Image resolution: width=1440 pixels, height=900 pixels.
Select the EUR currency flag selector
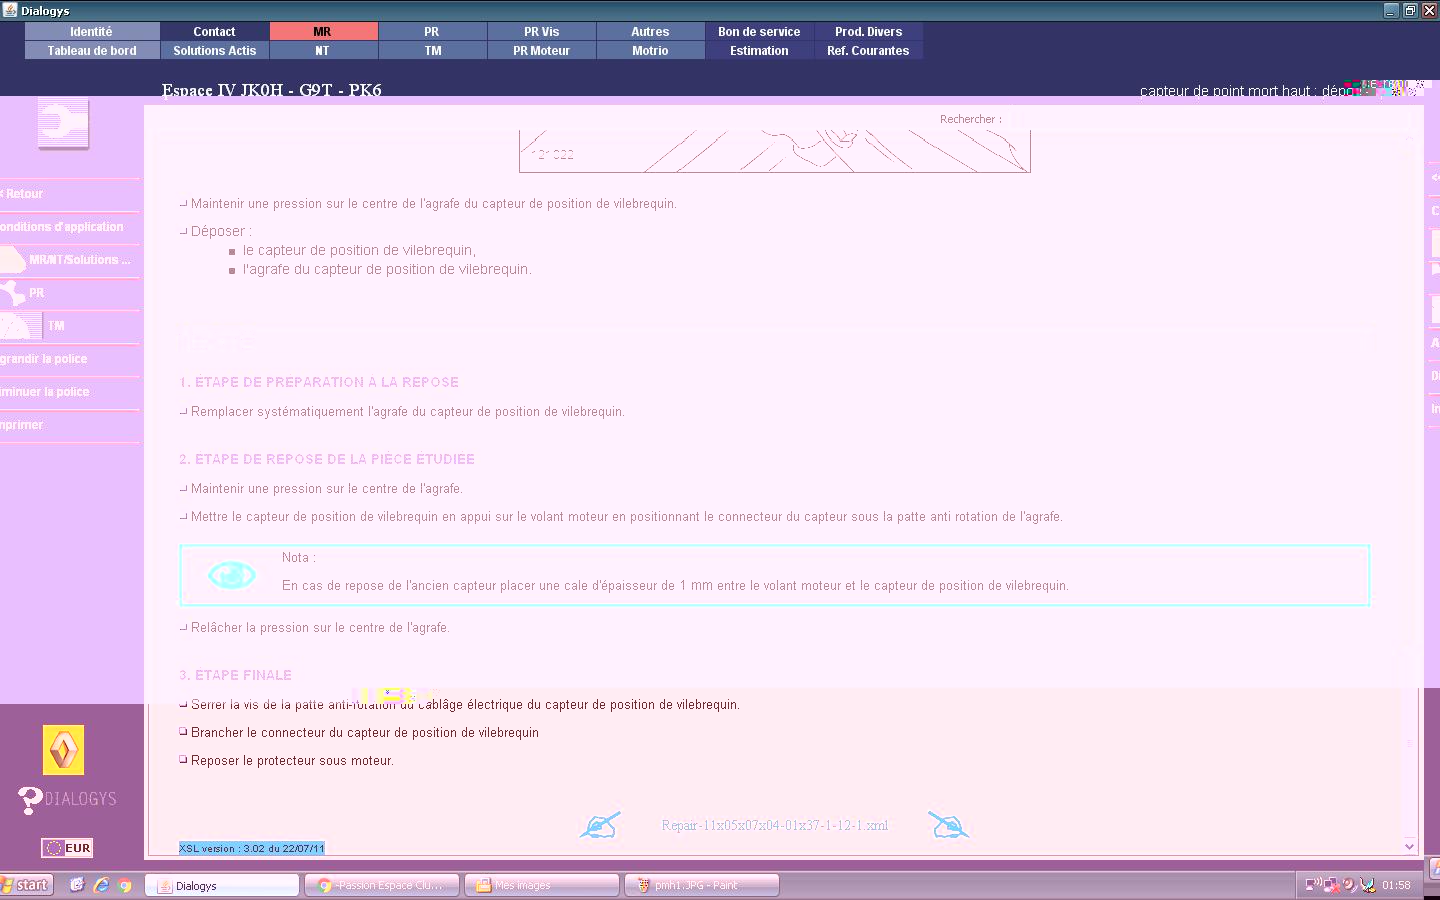67,848
